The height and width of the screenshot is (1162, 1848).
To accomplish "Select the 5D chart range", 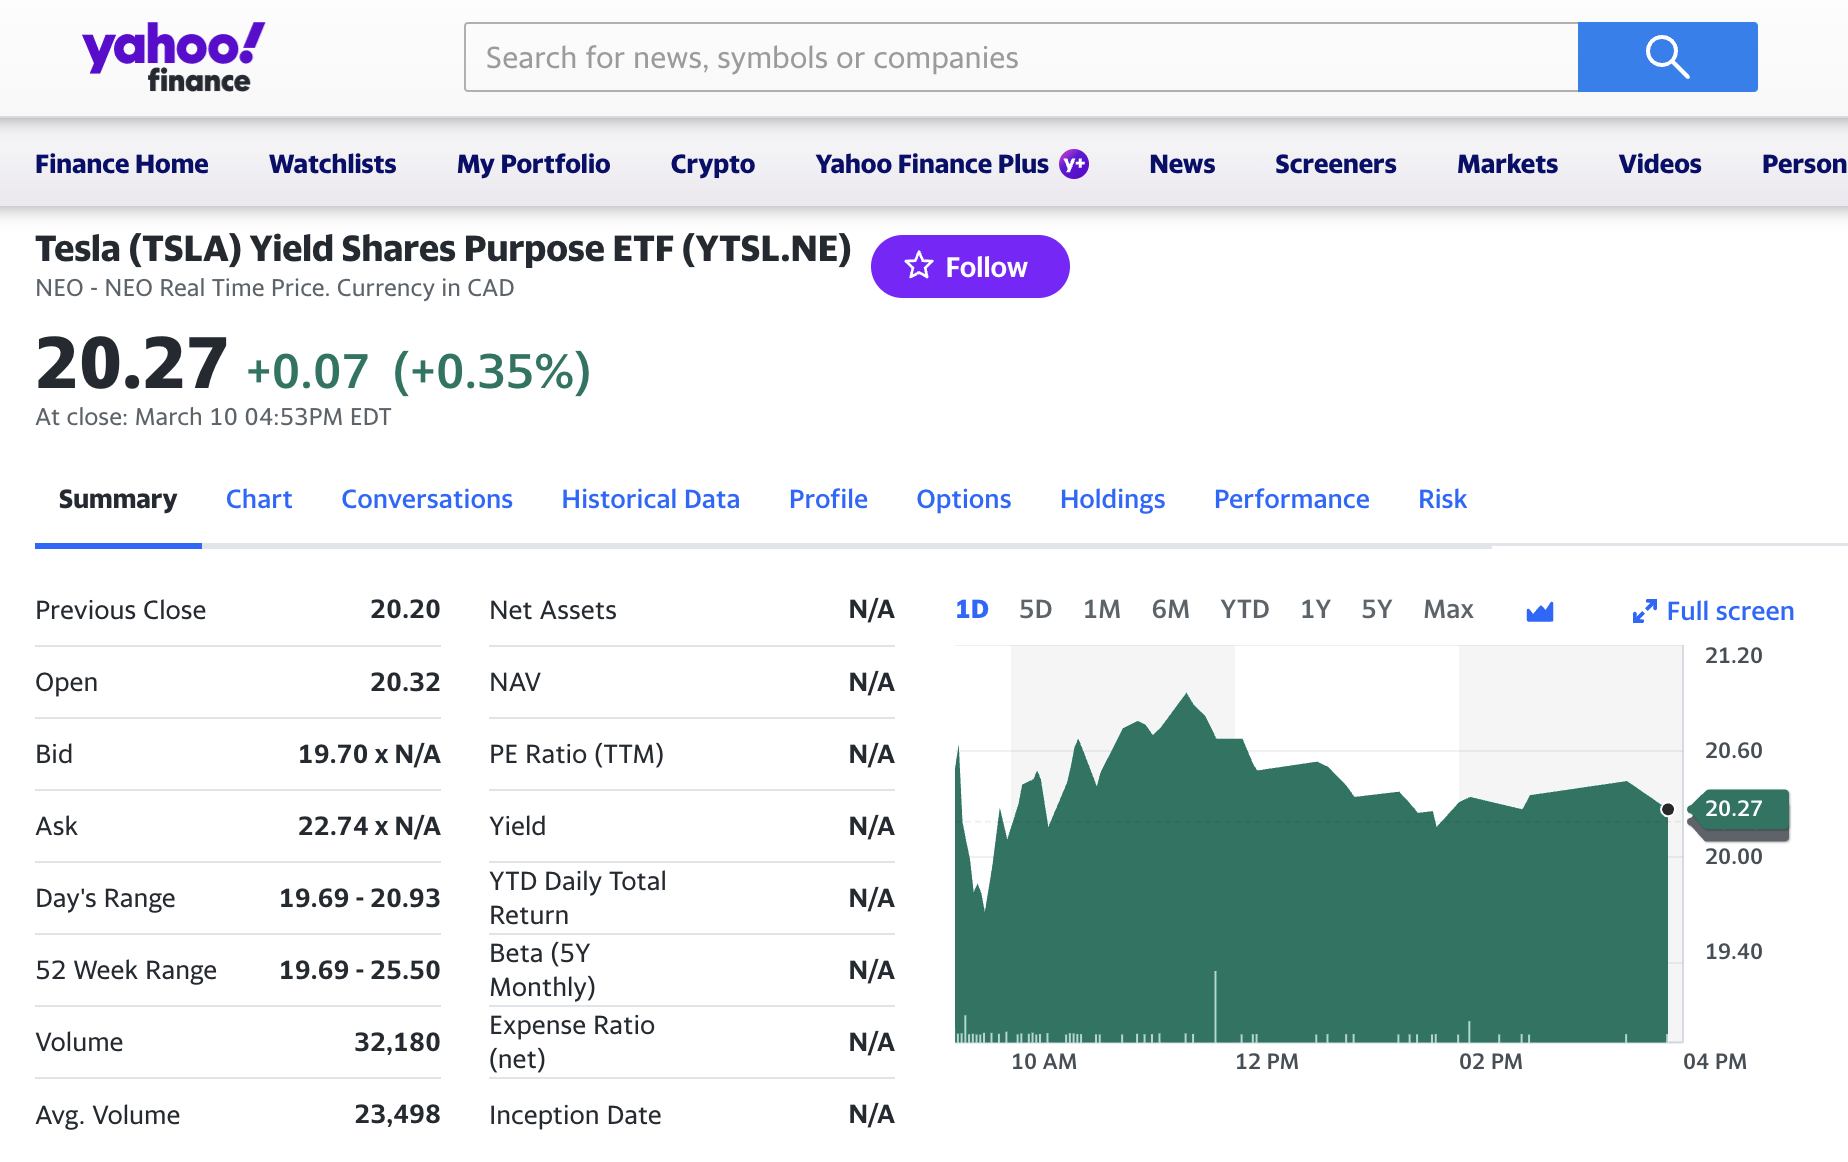I will (1036, 609).
